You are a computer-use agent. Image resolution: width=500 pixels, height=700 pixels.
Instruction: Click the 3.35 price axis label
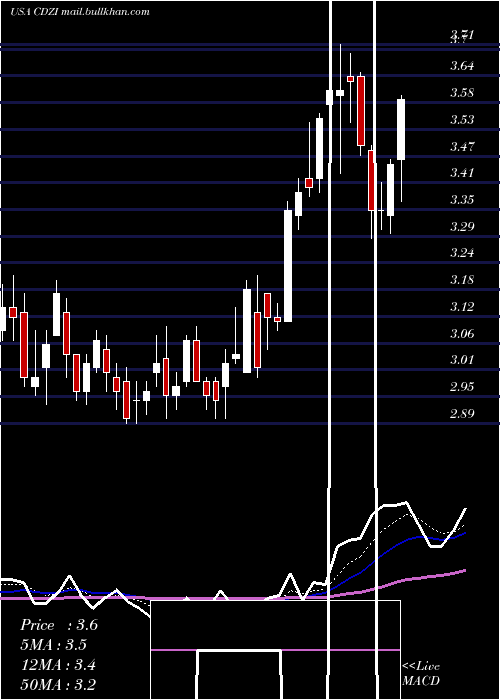462,200
